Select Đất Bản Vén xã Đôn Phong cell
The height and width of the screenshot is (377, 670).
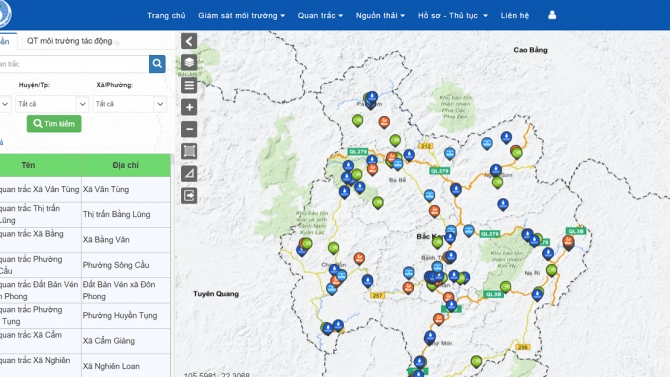[126, 290]
